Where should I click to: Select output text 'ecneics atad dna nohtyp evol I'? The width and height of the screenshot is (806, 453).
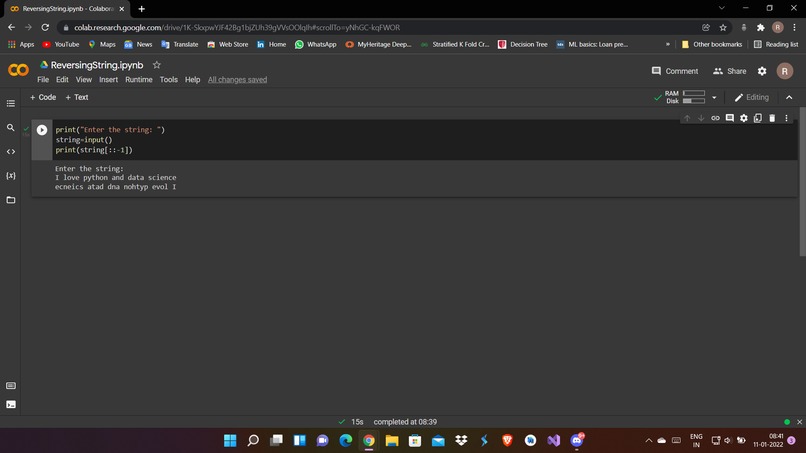(116, 187)
